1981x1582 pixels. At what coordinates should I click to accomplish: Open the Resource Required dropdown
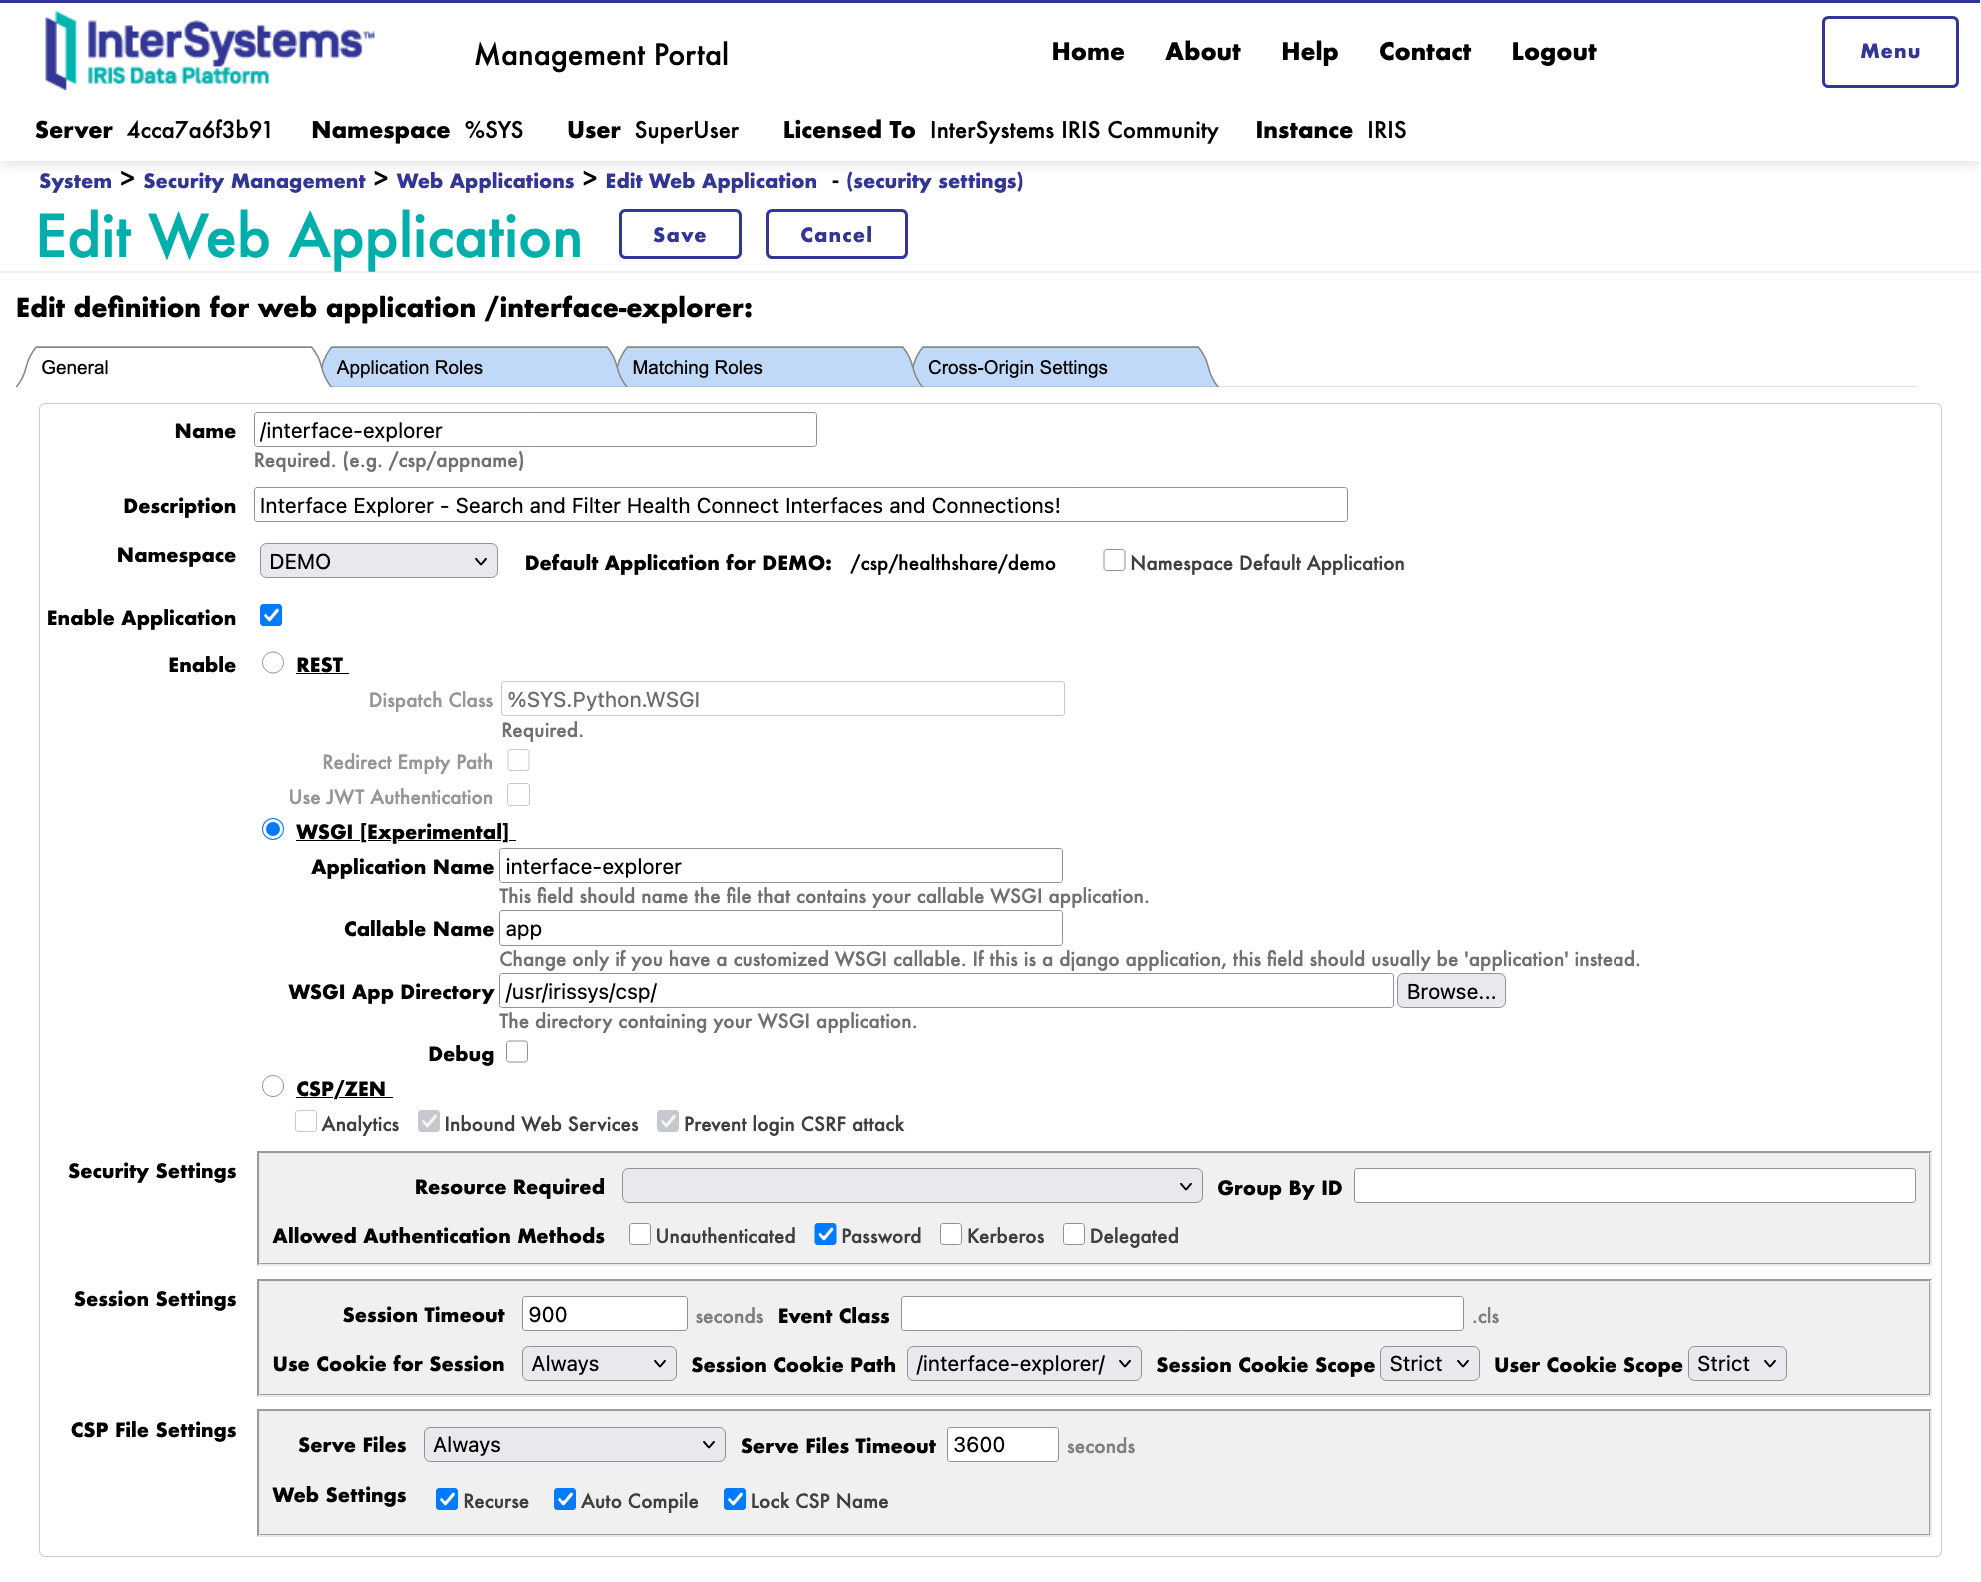pyautogui.click(x=911, y=1187)
